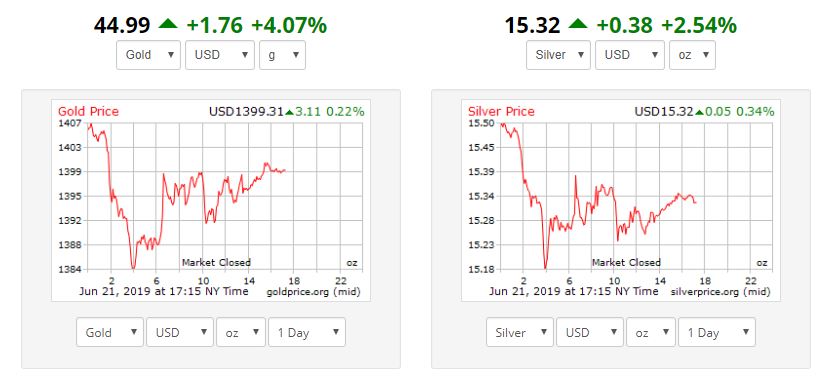Open the USD dropdown below the silver chart
Viewport: 831px width, 383px height.
(x=590, y=332)
